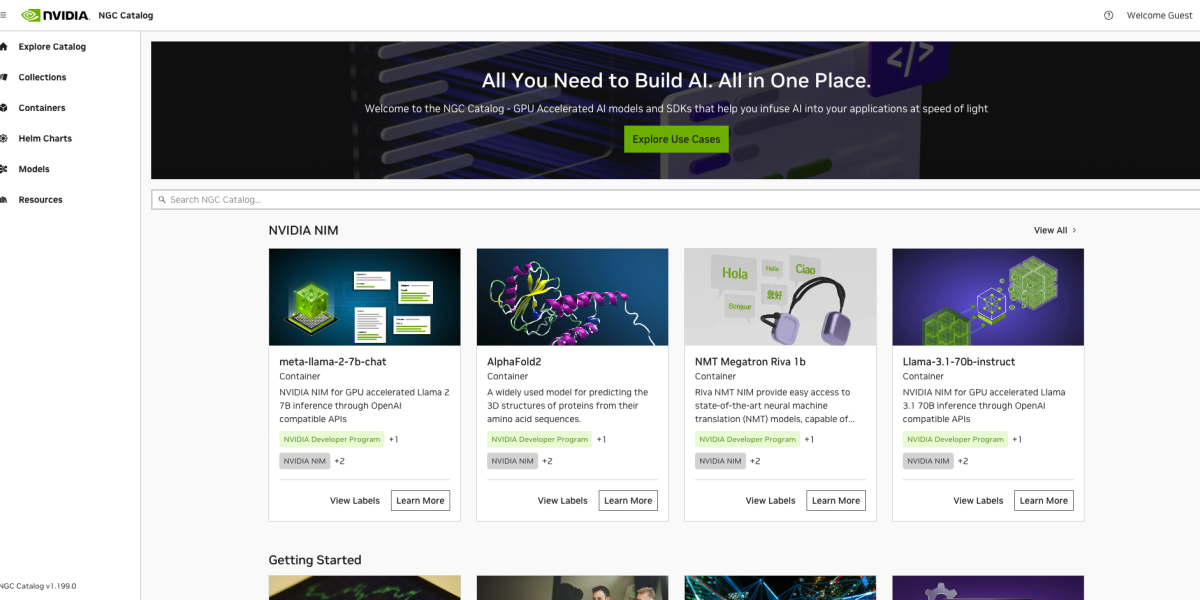Click the hamburger menu icon
Image resolution: width=1200 pixels, height=600 pixels.
3,15
